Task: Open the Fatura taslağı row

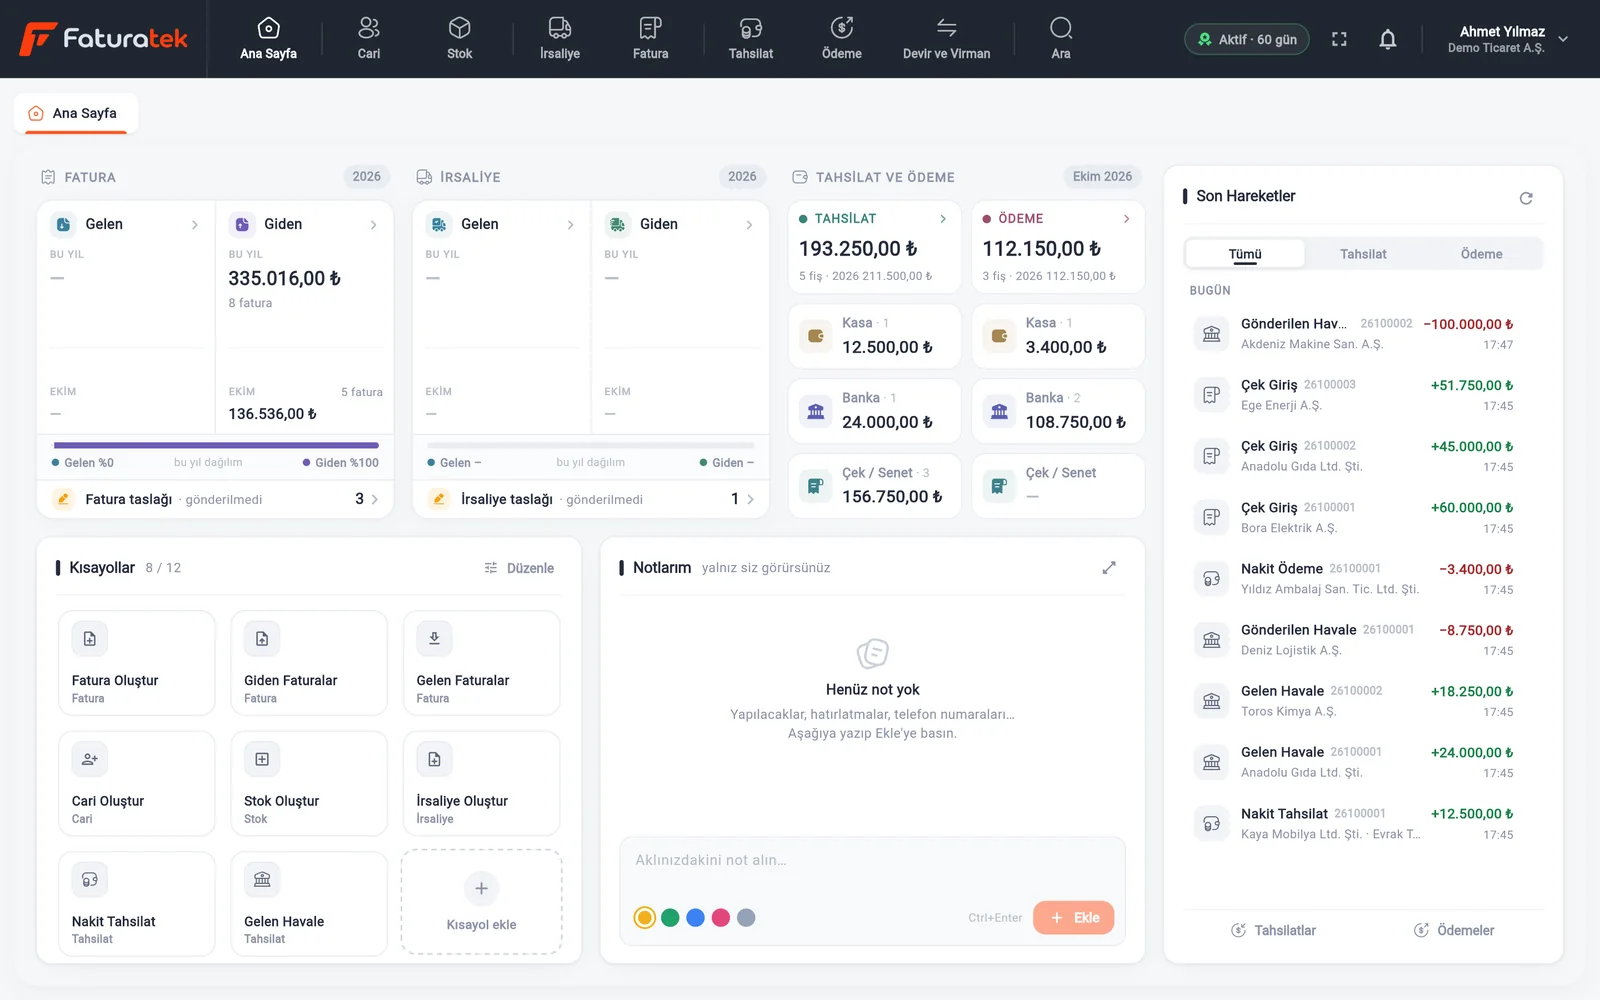Action: pyautogui.click(x=215, y=499)
